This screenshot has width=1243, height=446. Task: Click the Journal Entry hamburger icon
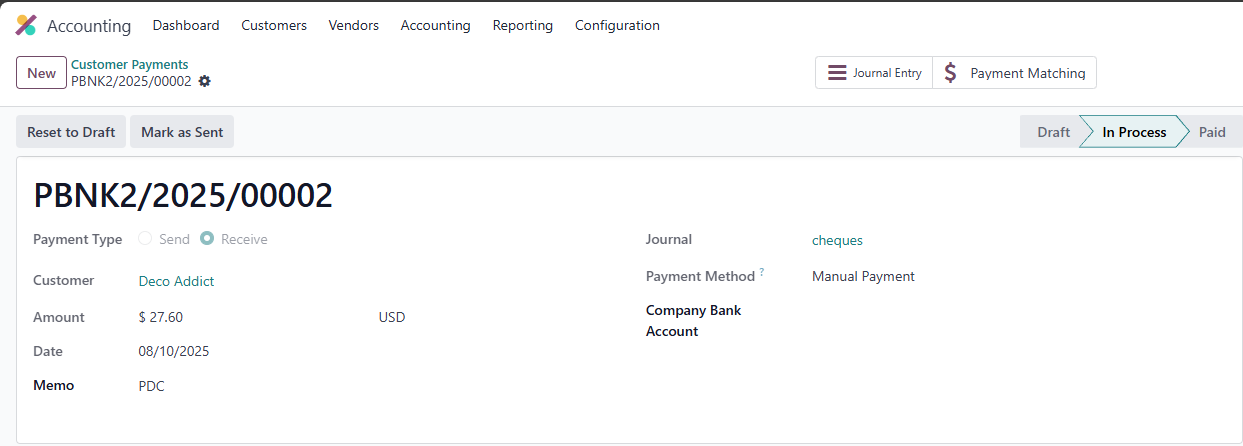point(837,73)
